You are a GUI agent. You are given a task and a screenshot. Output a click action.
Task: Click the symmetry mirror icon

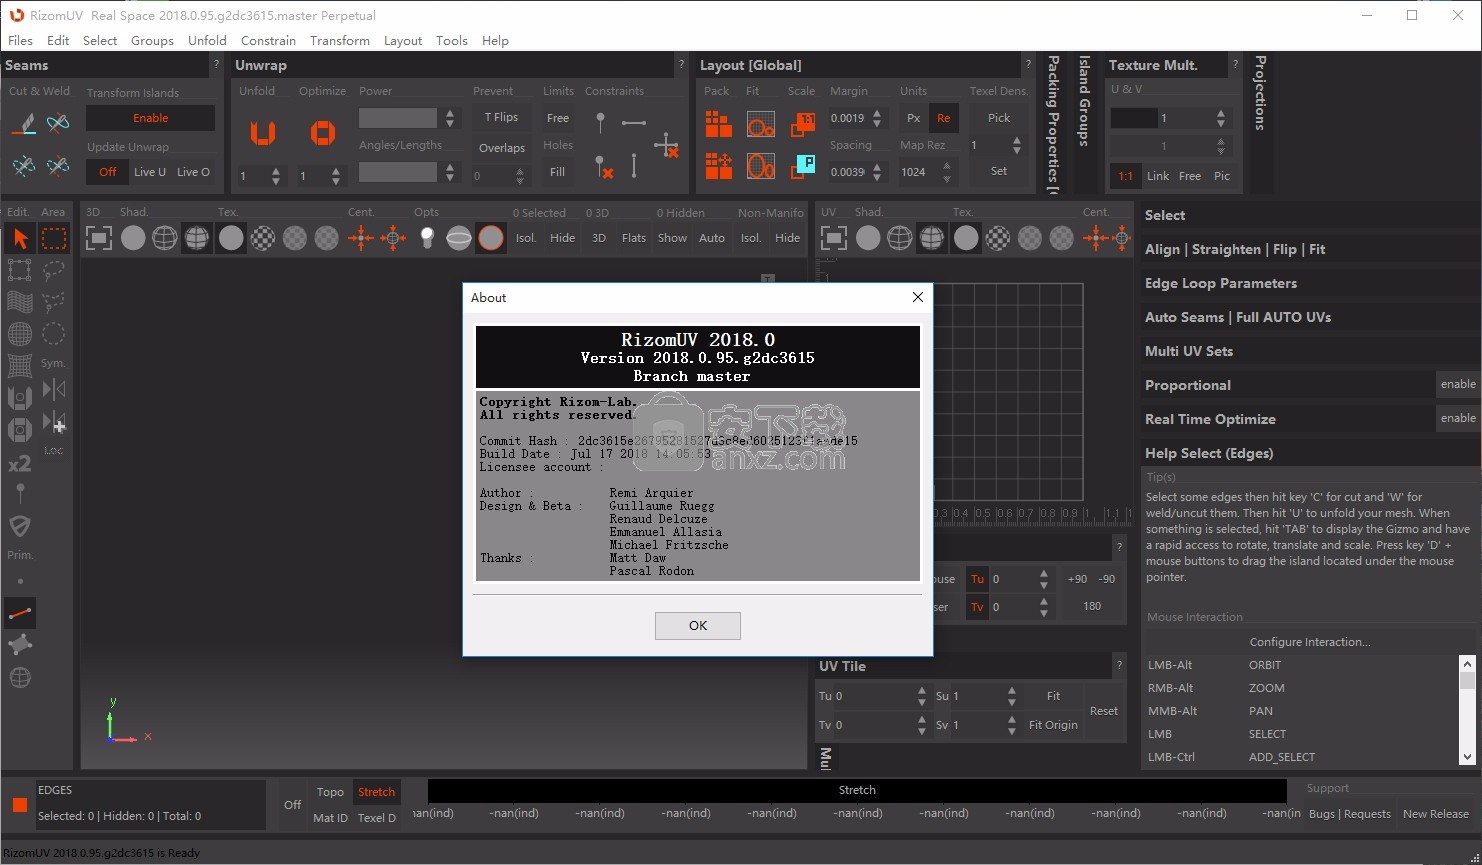pos(54,389)
